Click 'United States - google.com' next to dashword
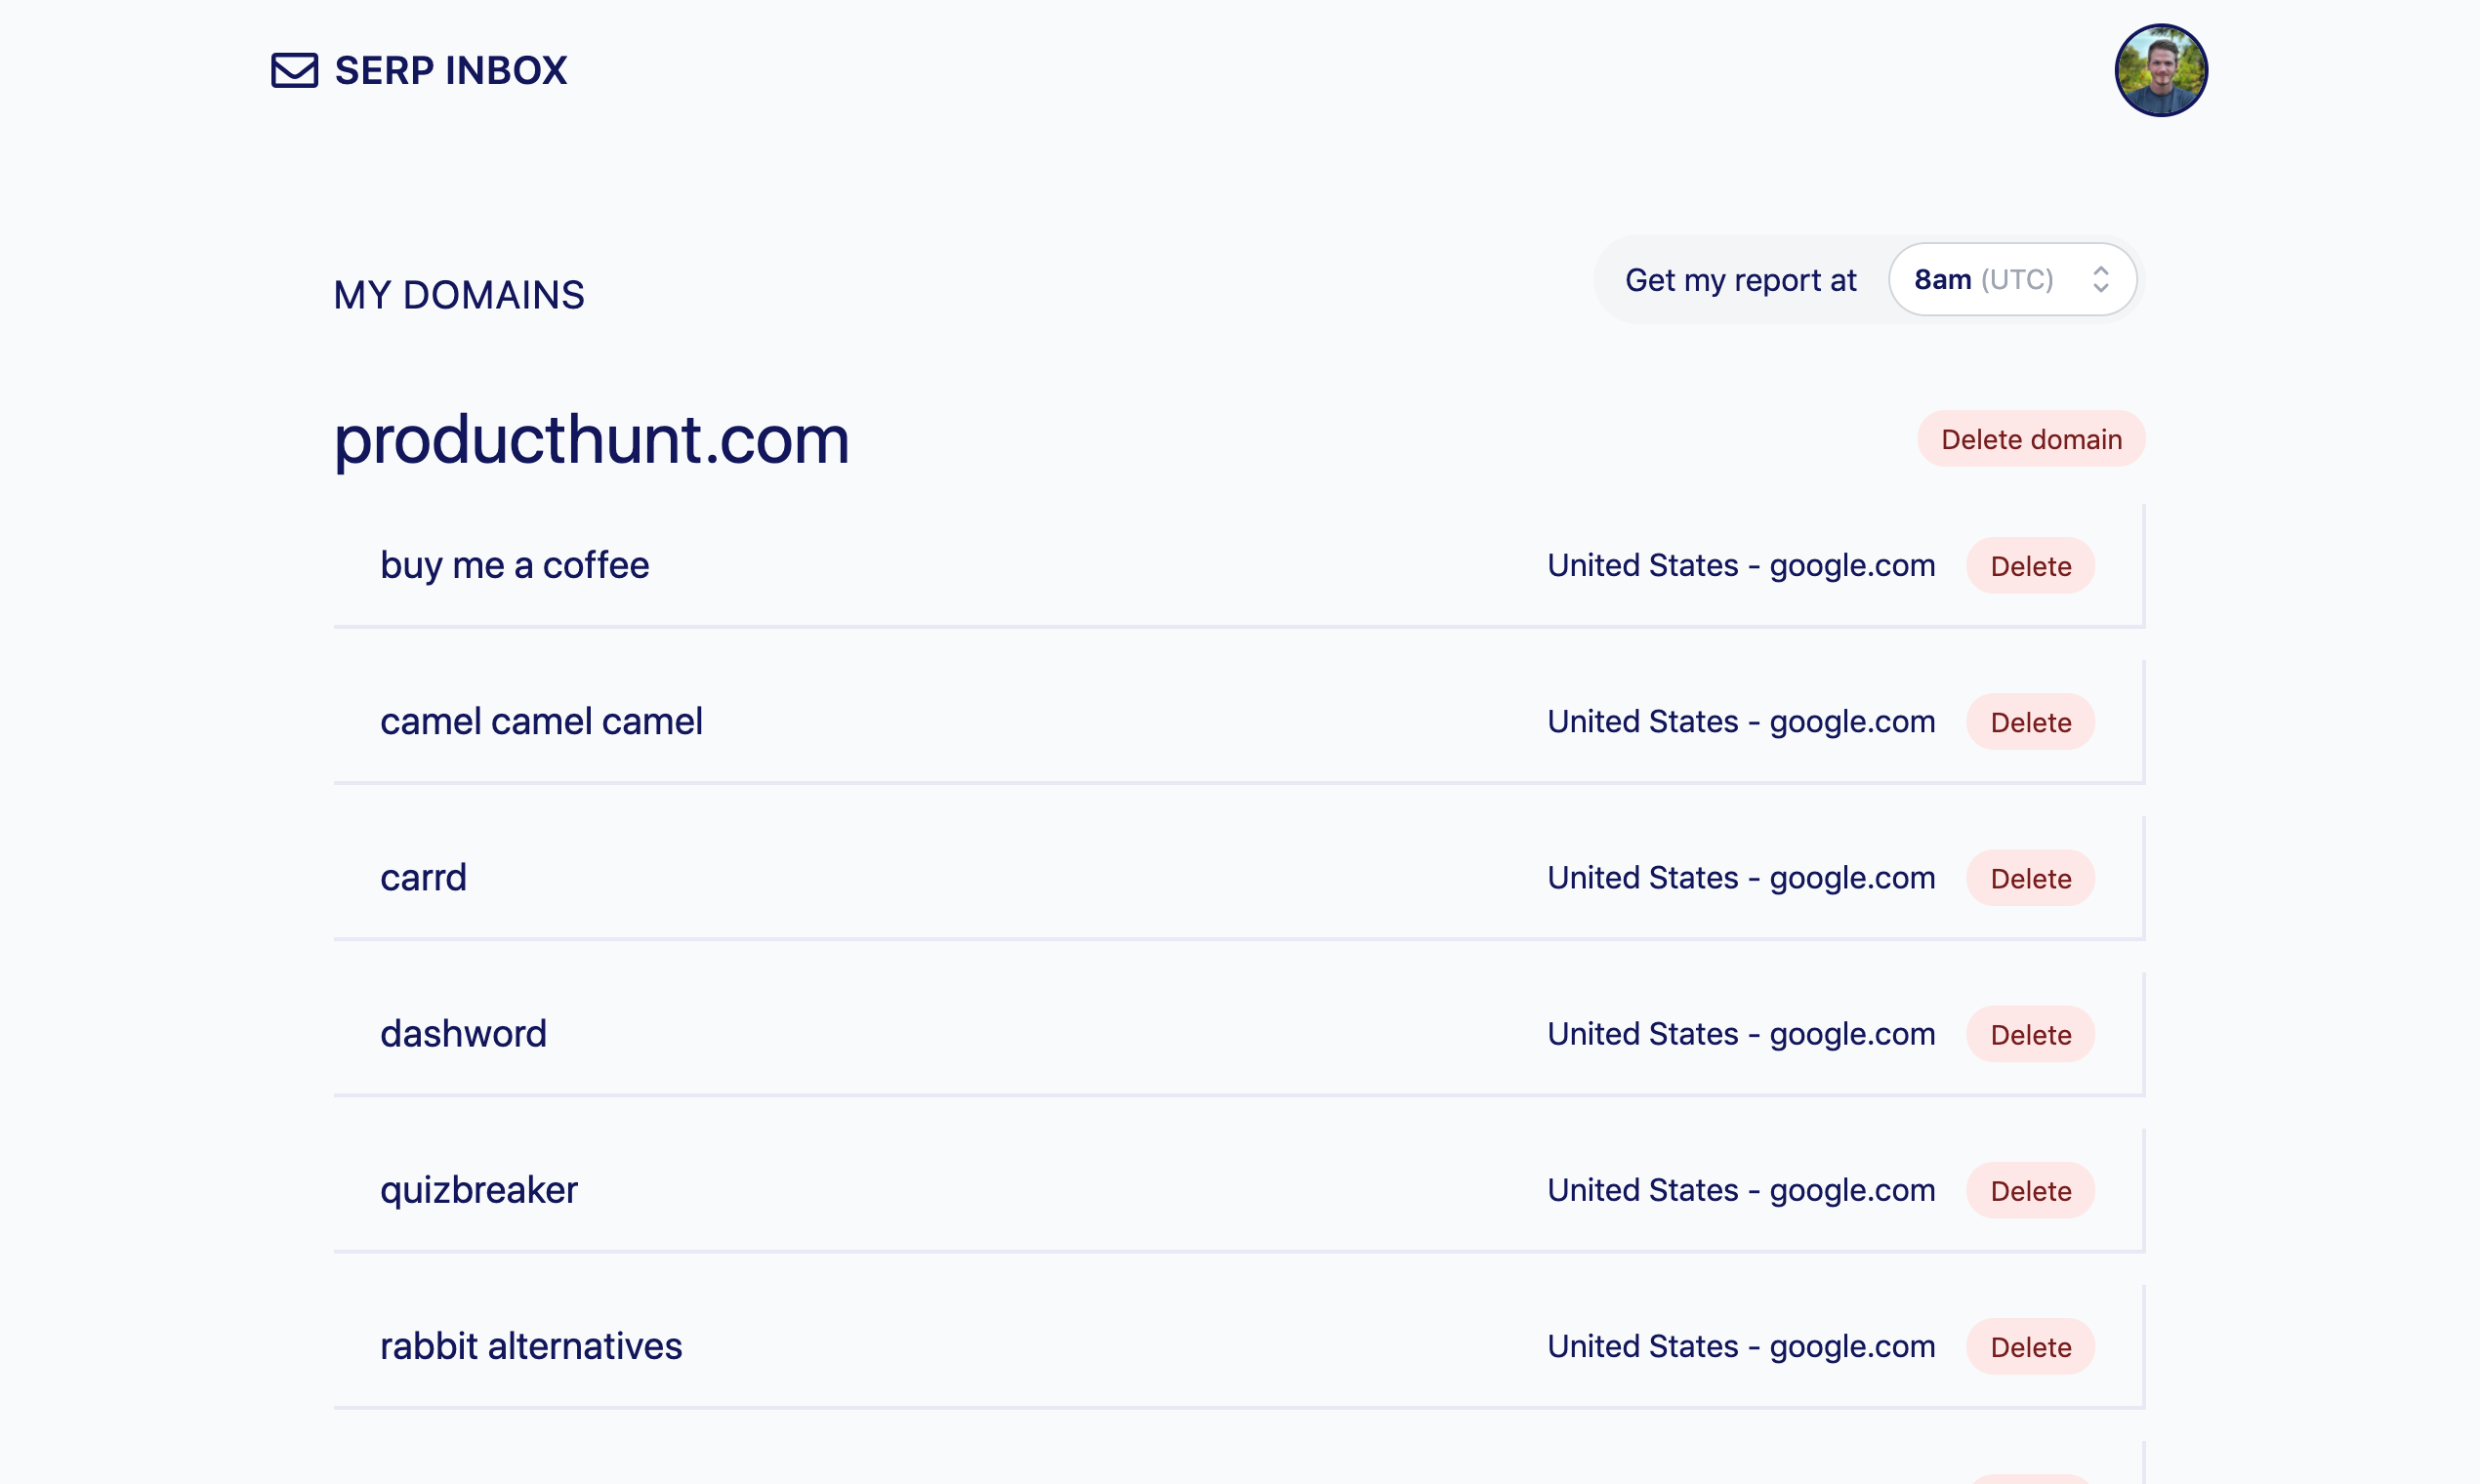Viewport: 2480px width, 1484px height. (1740, 1034)
